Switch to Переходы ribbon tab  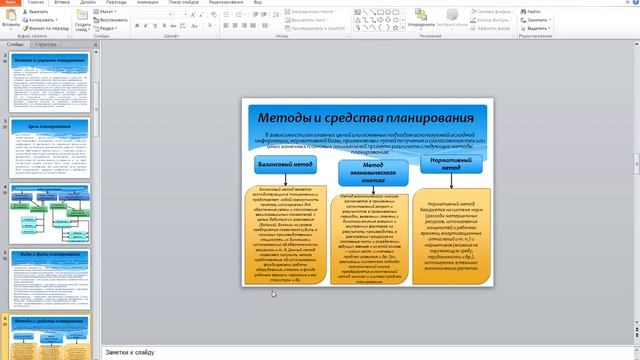(x=116, y=2)
